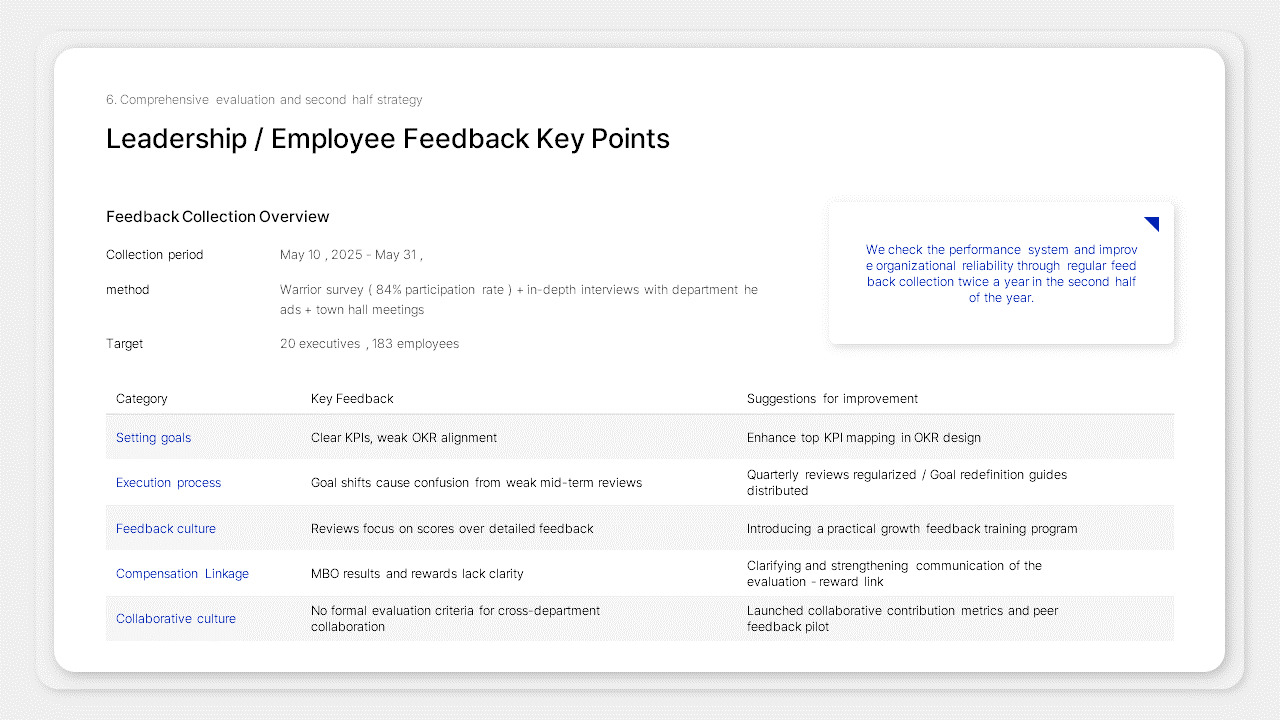The width and height of the screenshot is (1280, 720).
Task: Click the slide title Leadership / Employee Feedback Key Points
Action: [388, 139]
